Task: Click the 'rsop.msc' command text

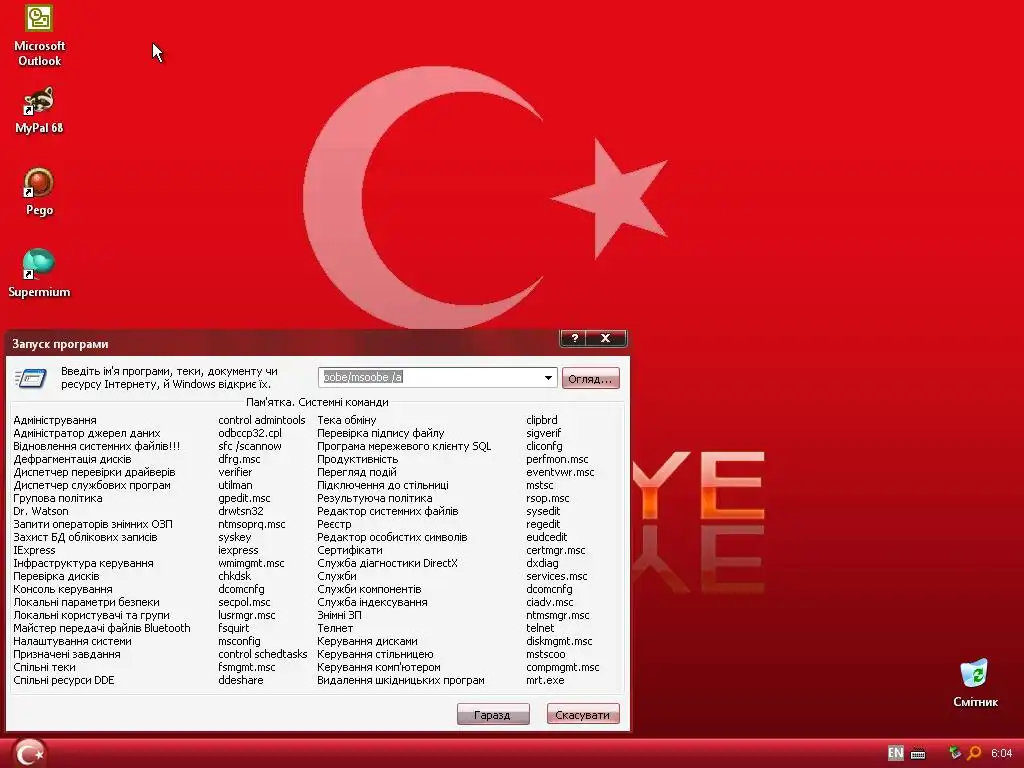Action: (548, 498)
